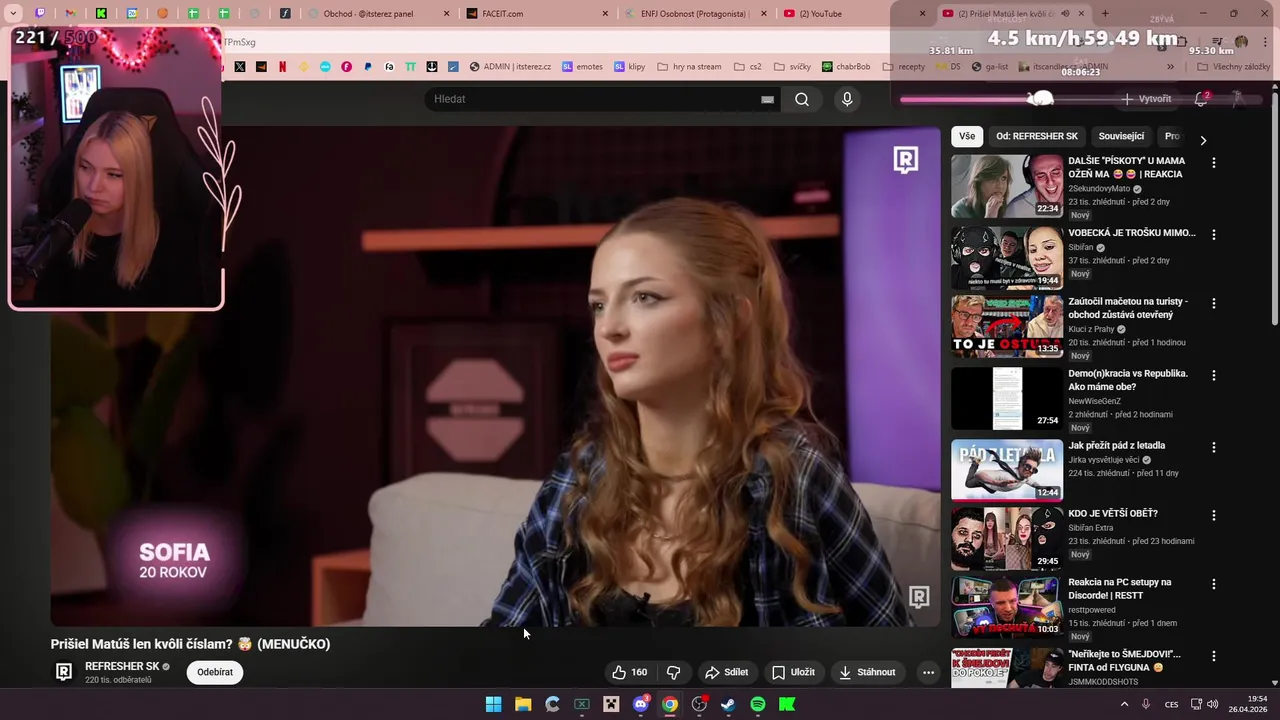Image resolution: width=1280 pixels, height=720 pixels.
Task: Open the emotes bookmark
Action: point(582,67)
